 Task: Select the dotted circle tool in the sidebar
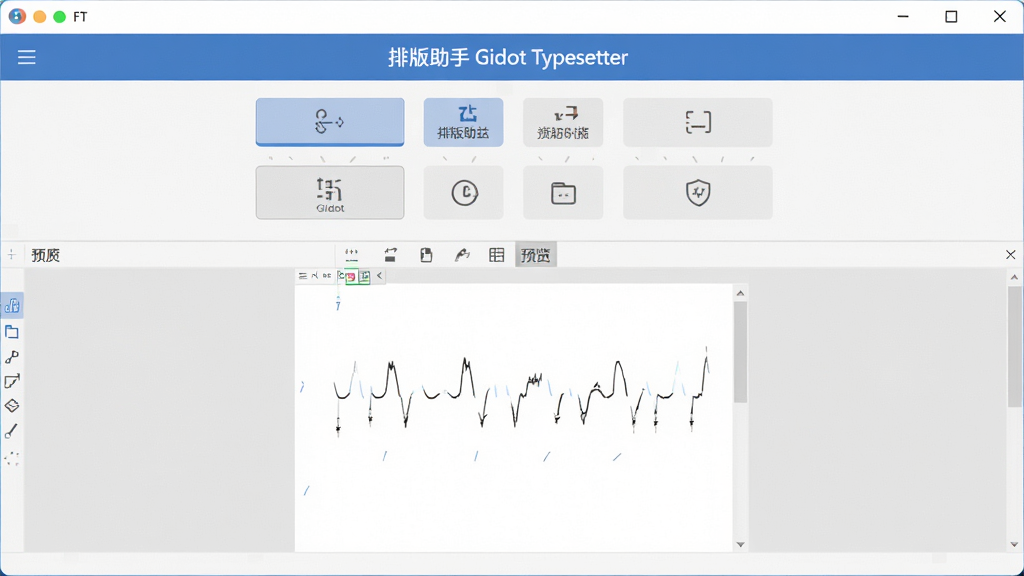tap(12, 458)
